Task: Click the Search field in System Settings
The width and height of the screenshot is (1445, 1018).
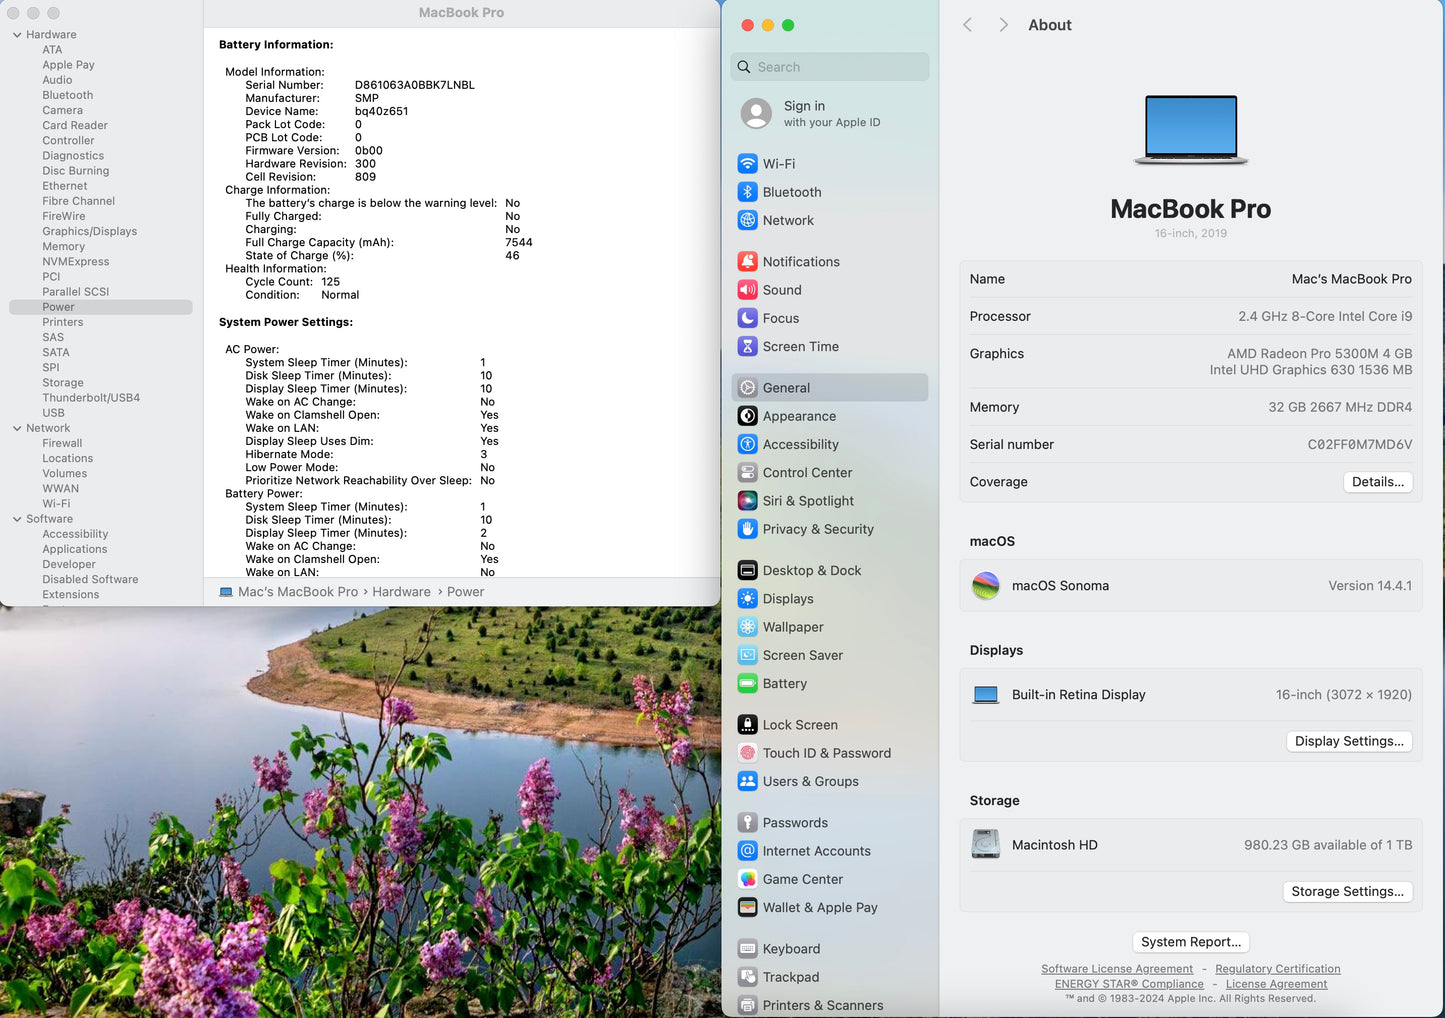Action: (830, 67)
